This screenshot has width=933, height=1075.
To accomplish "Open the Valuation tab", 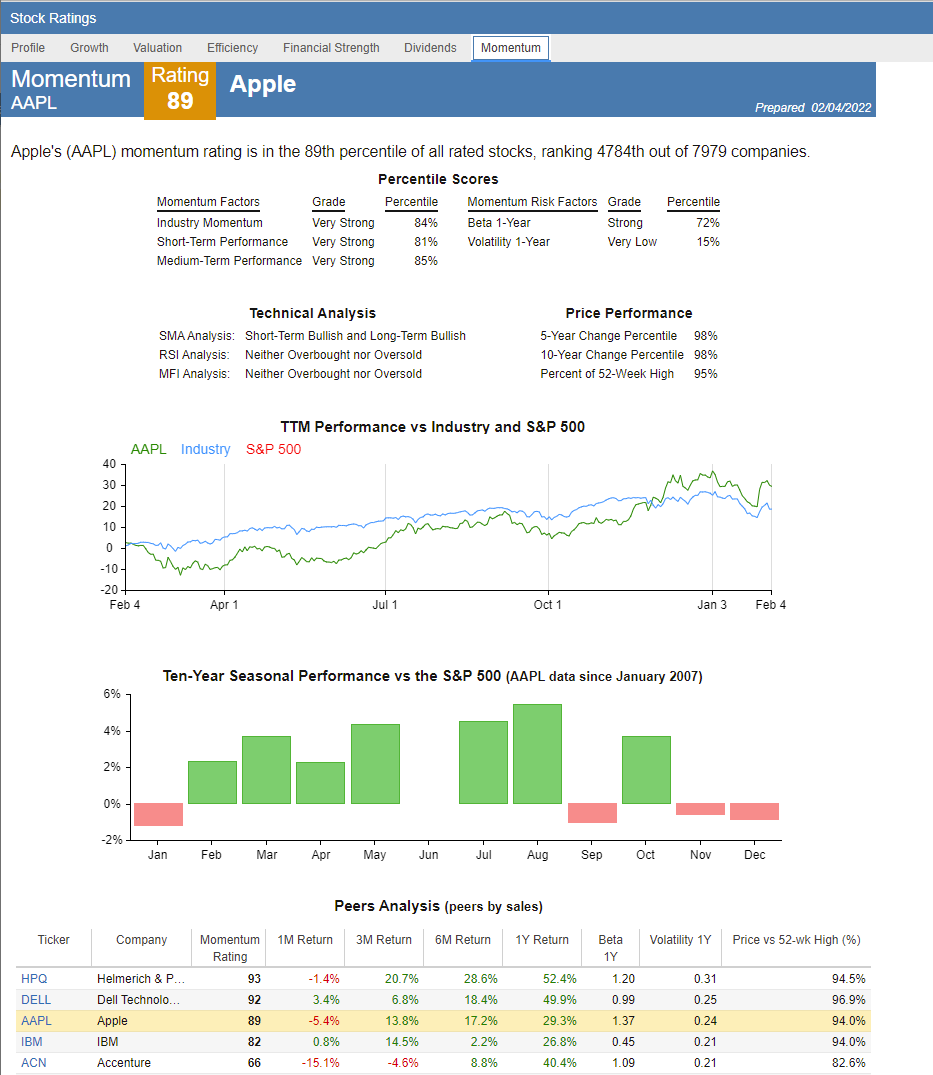I will pyautogui.click(x=158, y=48).
